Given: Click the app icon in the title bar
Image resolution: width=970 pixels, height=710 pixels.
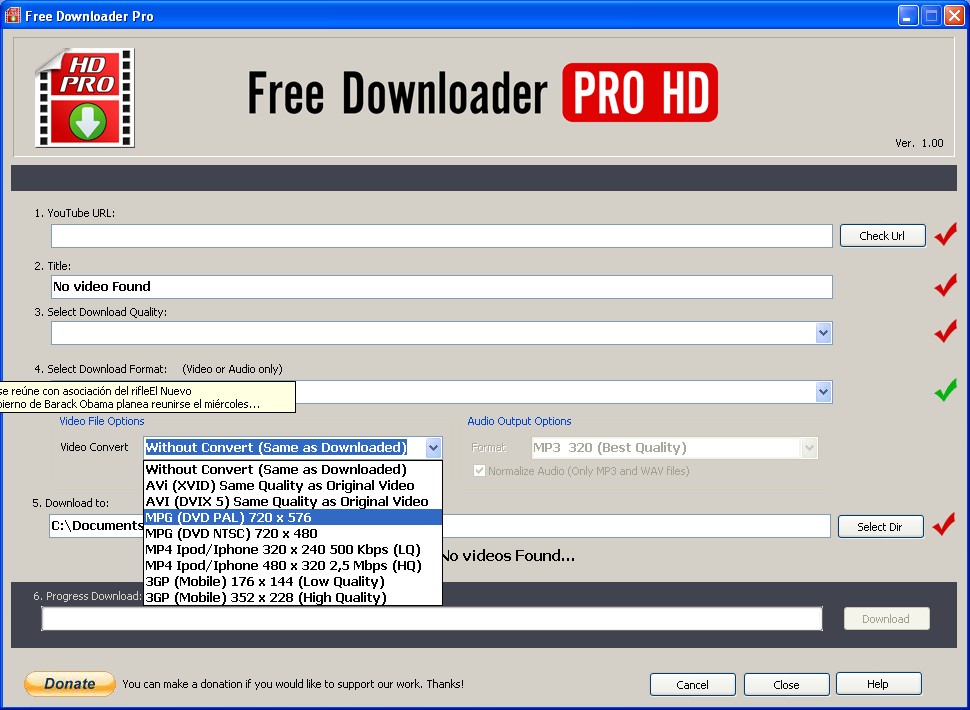Looking at the screenshot, I should point(12,15).
